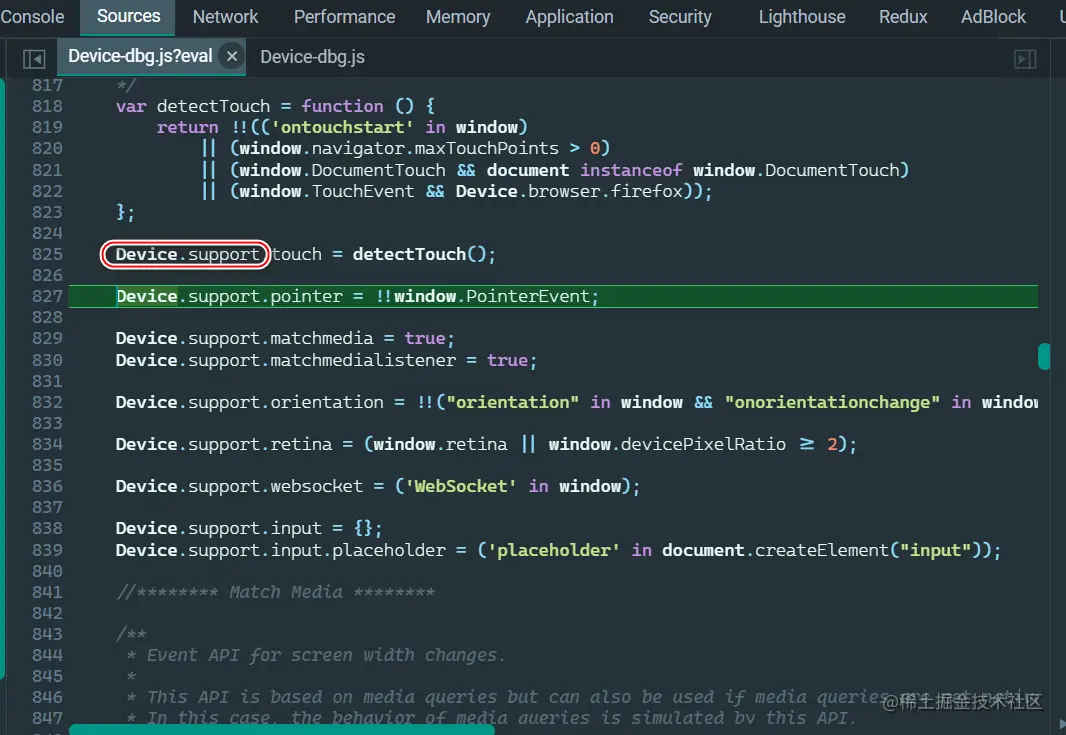The width and height of the screenshot is (1066, 735).
Task: Click the "onorientationchange" string
Action: (x=831, y=403)
